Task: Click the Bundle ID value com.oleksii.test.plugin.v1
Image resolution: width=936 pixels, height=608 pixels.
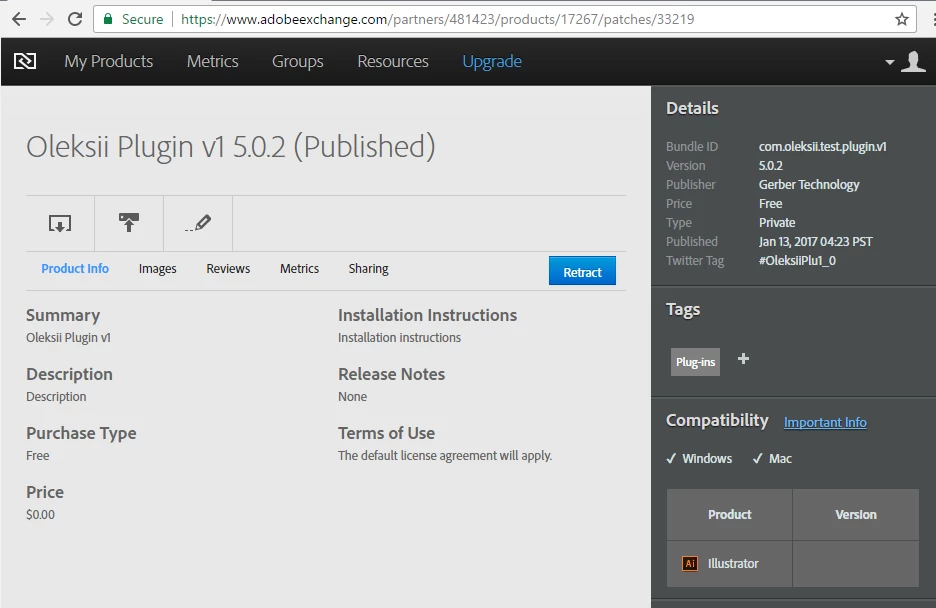Action: coord(823,146)
